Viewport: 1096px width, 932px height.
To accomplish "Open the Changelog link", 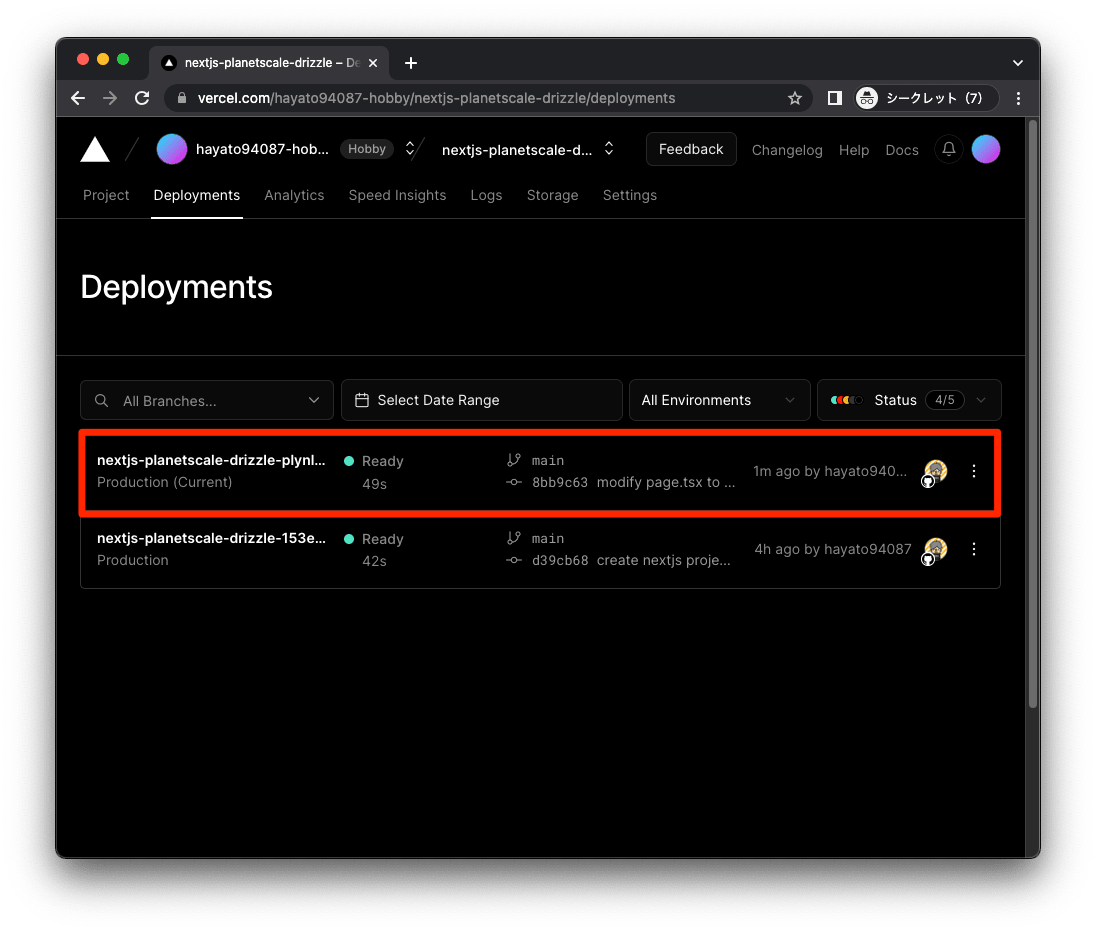I will 786,150.
